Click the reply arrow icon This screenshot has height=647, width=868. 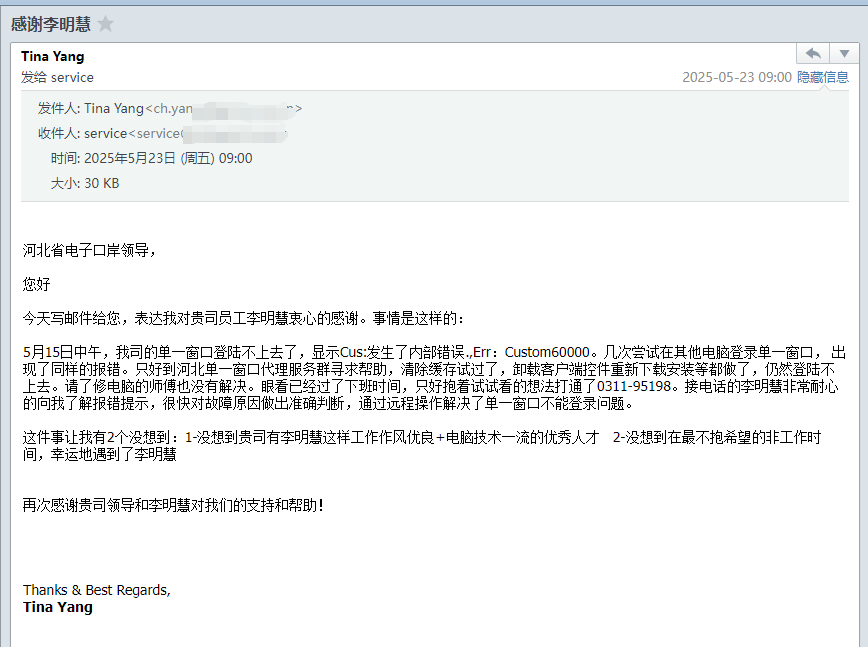click(813, 54)
